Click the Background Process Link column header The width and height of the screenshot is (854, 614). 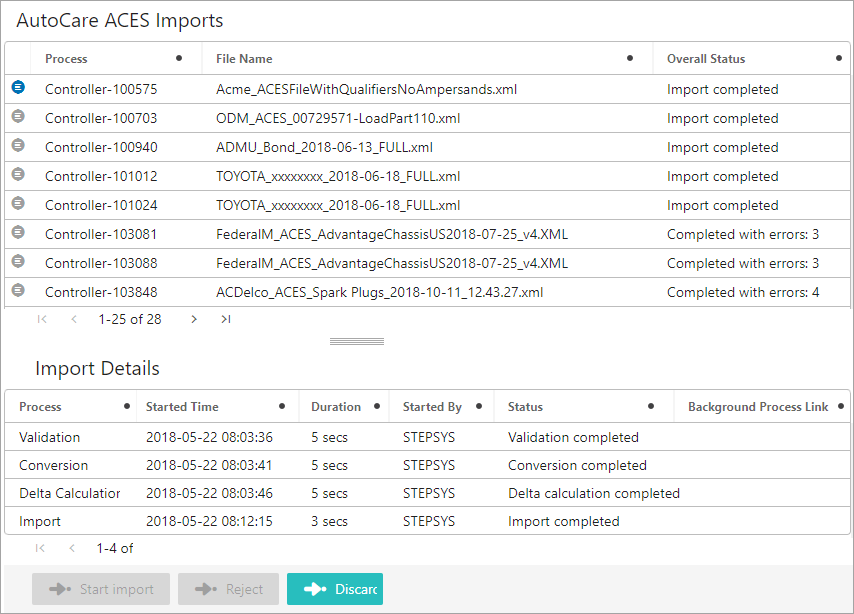758,407
